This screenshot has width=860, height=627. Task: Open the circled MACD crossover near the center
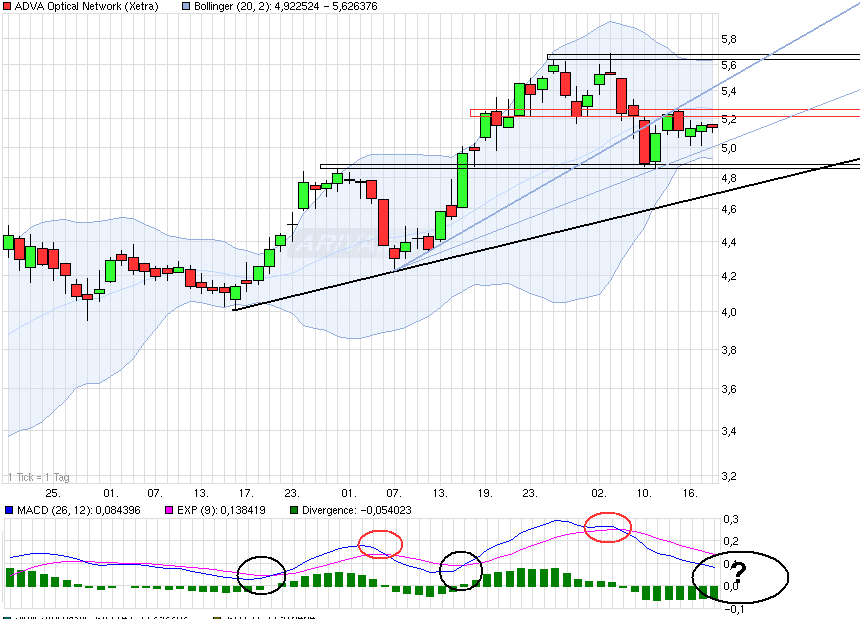point(459,572)
